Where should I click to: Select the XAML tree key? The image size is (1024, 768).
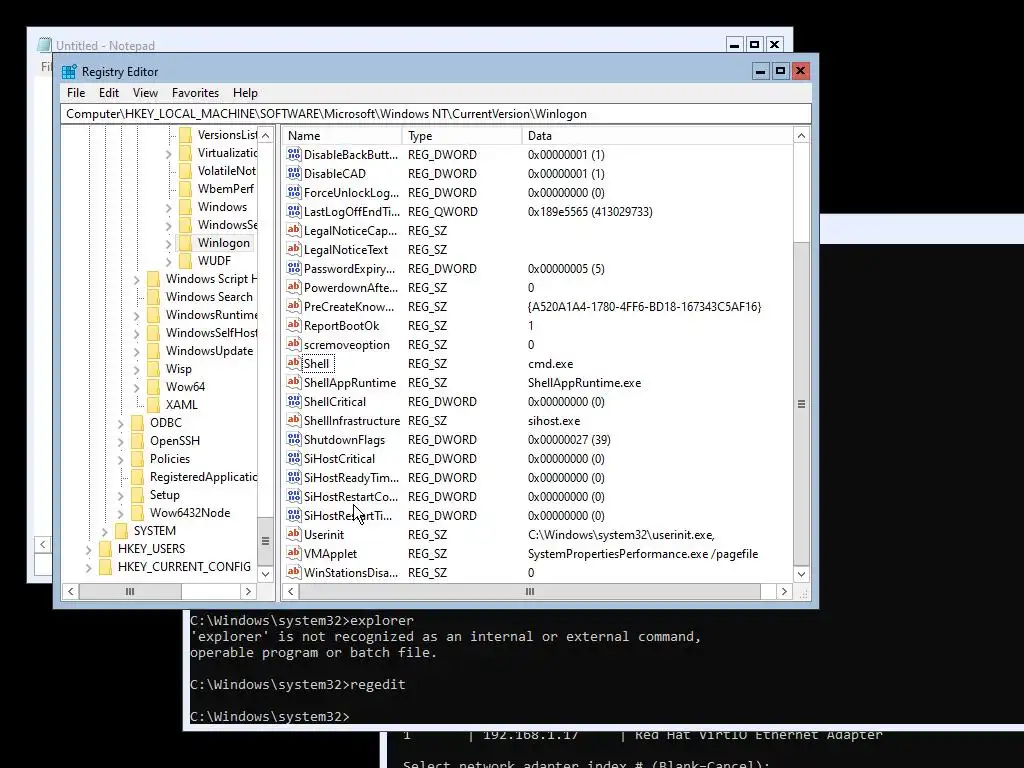tap(182, 405)
